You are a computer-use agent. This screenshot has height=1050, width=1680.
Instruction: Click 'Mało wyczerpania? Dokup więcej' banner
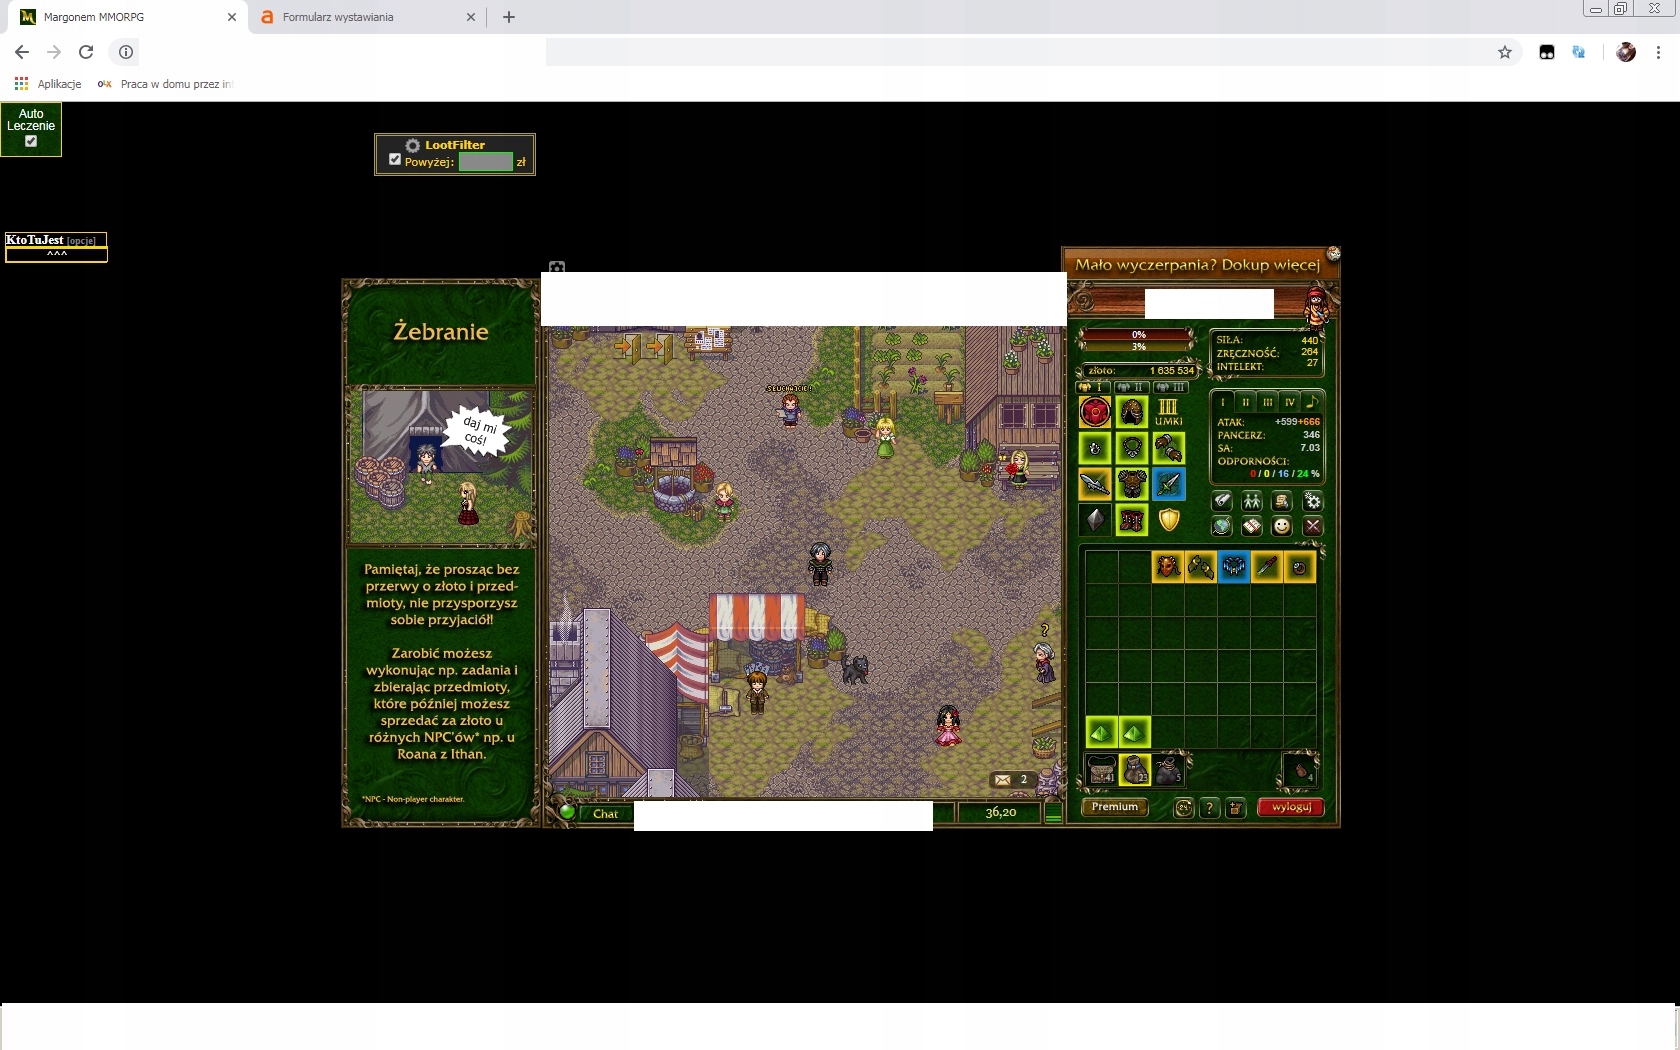[1197, 265]
